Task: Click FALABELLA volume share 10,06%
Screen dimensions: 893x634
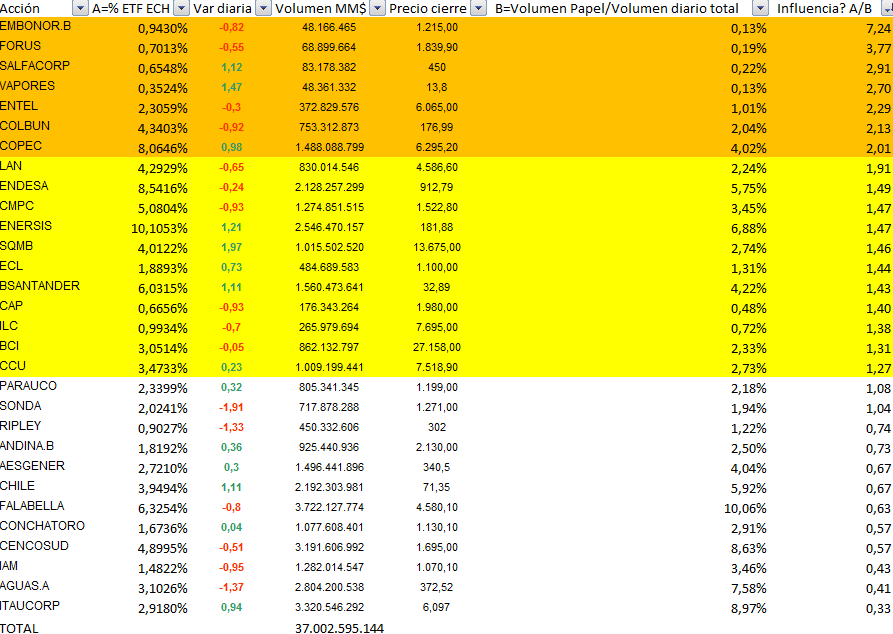Action: [745, 508]
